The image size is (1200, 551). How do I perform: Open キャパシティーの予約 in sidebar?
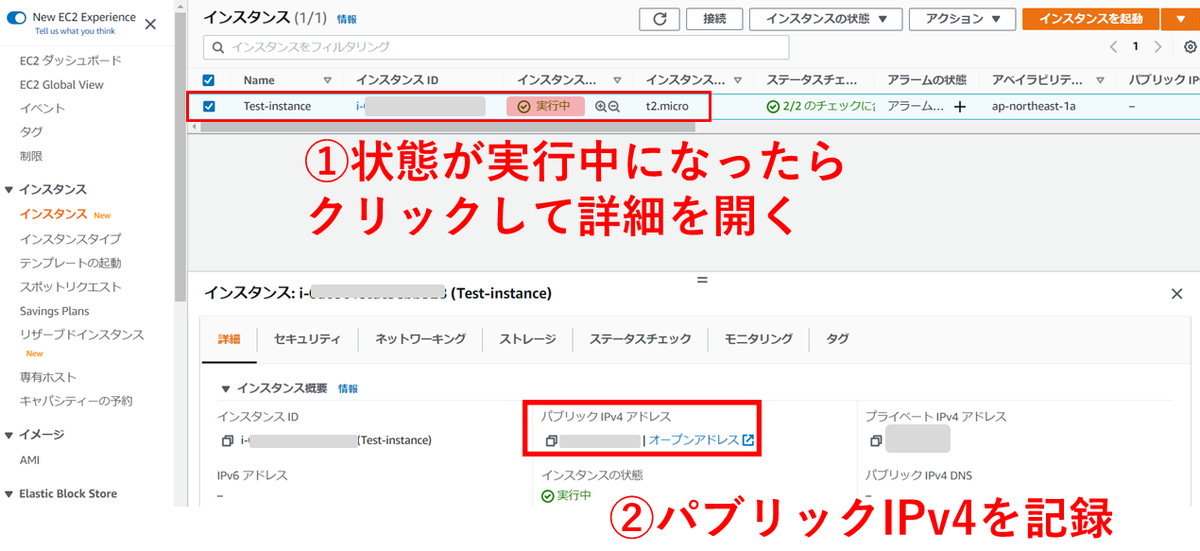tap(76, 401)
